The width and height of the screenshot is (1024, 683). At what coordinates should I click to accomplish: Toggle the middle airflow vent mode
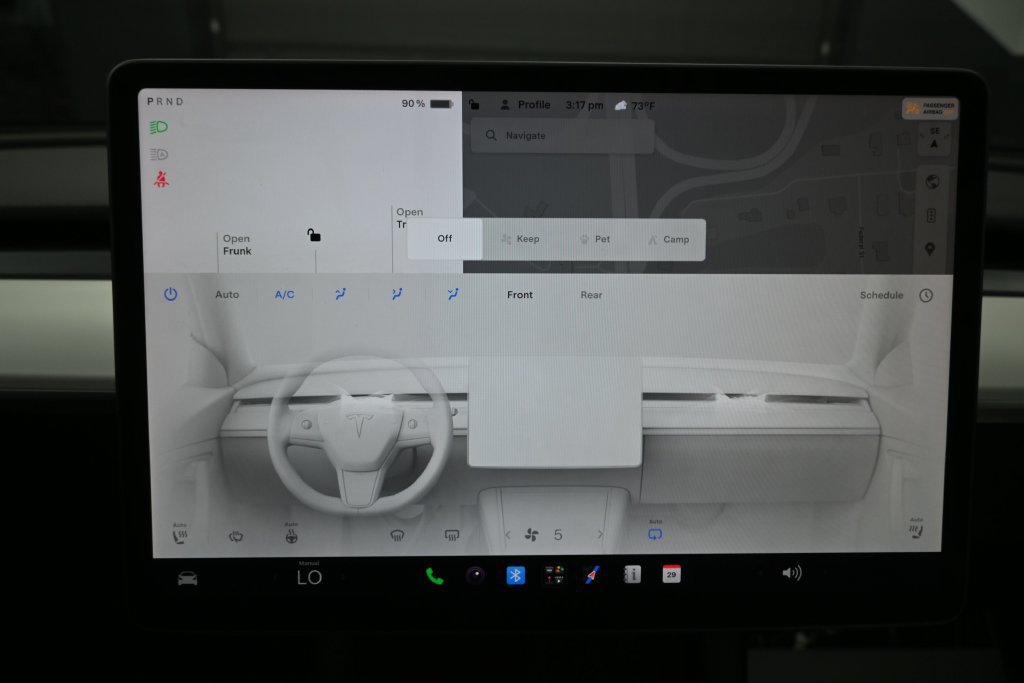pyautogui.click(x=397, y=294)
